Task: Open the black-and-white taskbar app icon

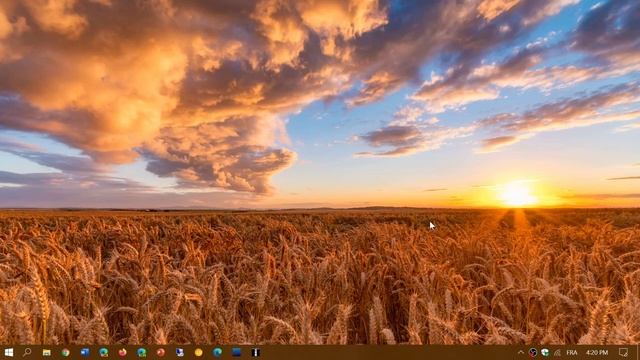Action: coord(256,352)
